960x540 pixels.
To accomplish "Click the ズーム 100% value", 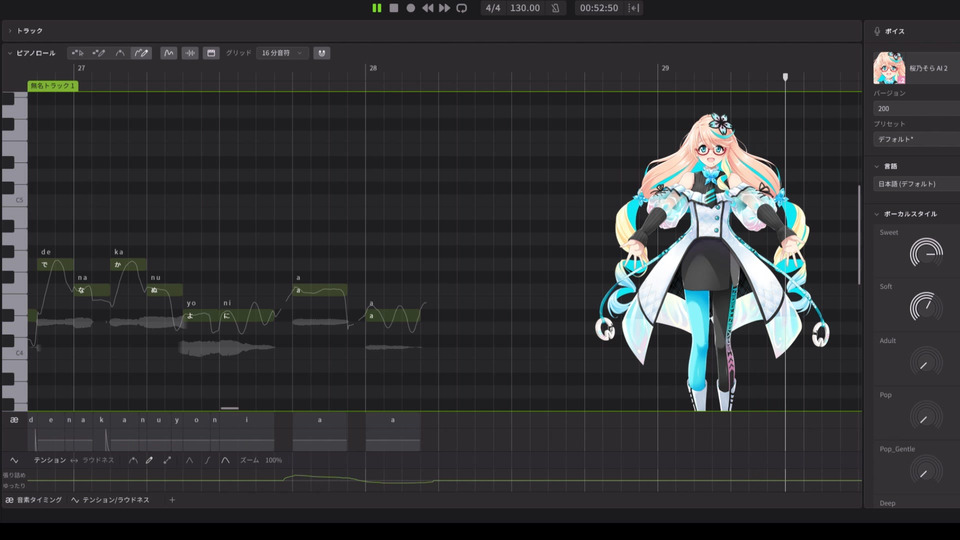I will [x=274, y=460].
